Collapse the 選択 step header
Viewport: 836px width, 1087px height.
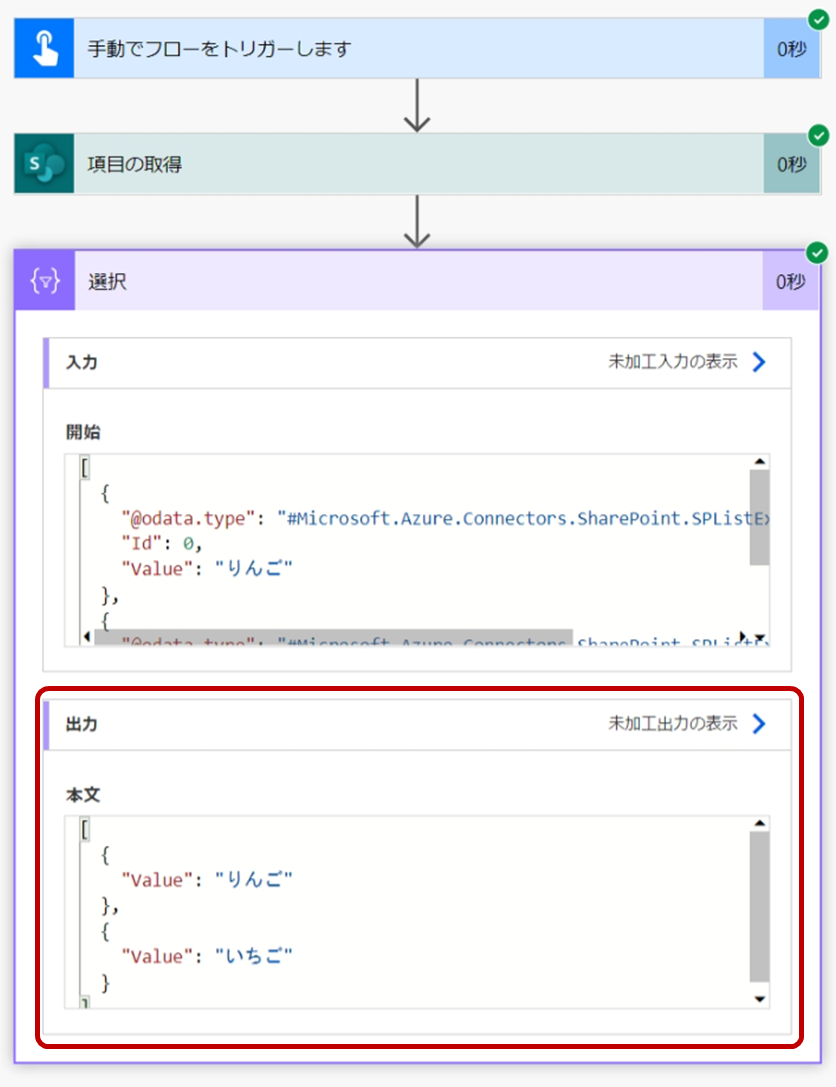pos(417,281)
